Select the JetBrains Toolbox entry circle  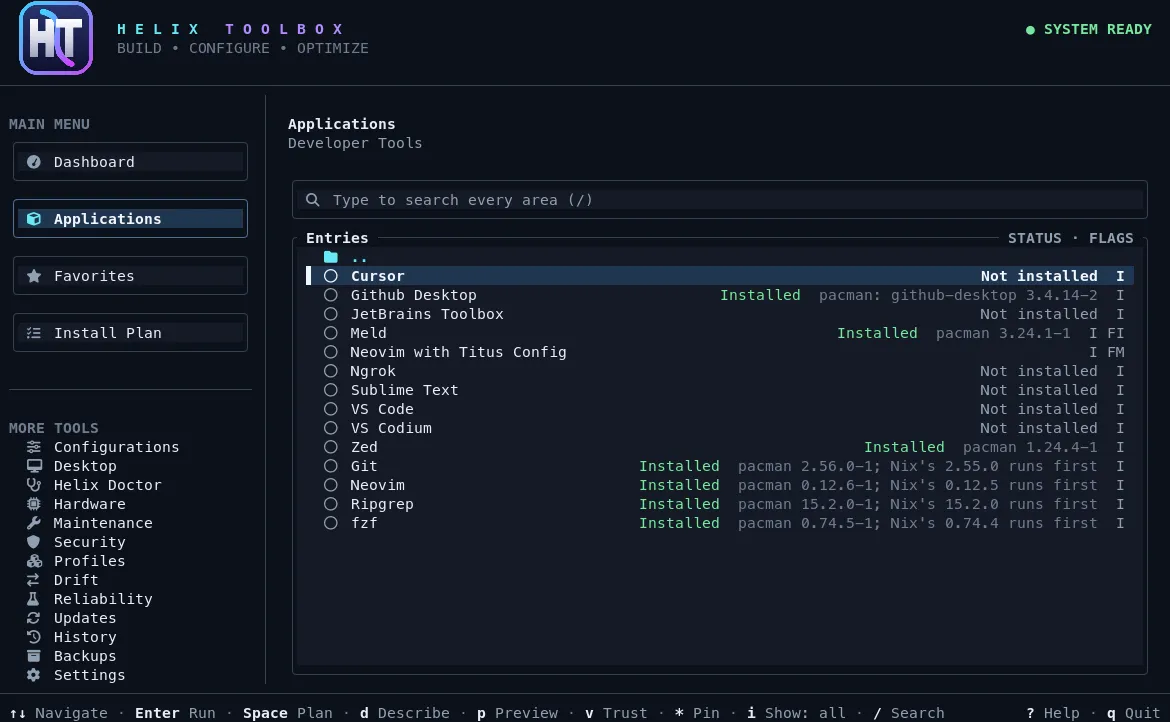click(x=331, y=314)
